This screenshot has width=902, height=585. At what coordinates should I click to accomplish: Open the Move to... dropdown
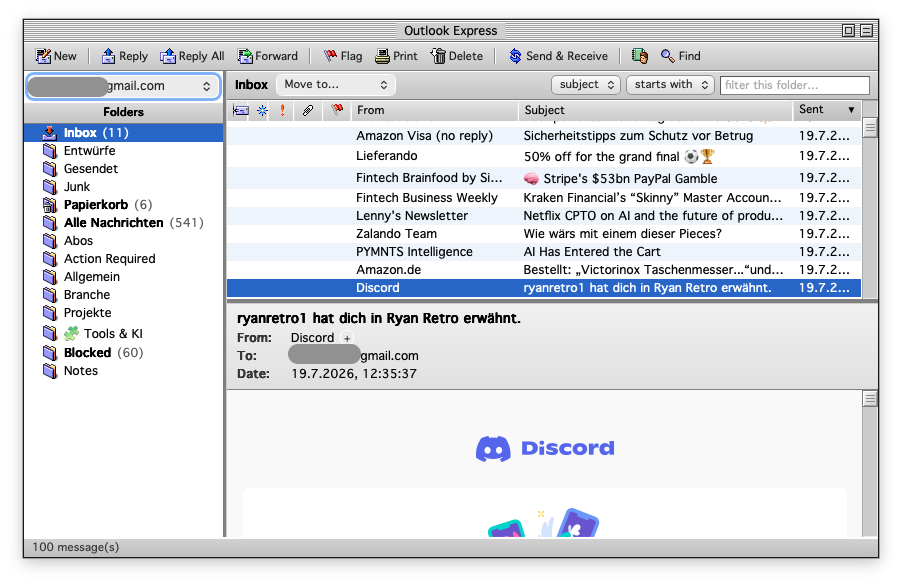click(336, 85)
